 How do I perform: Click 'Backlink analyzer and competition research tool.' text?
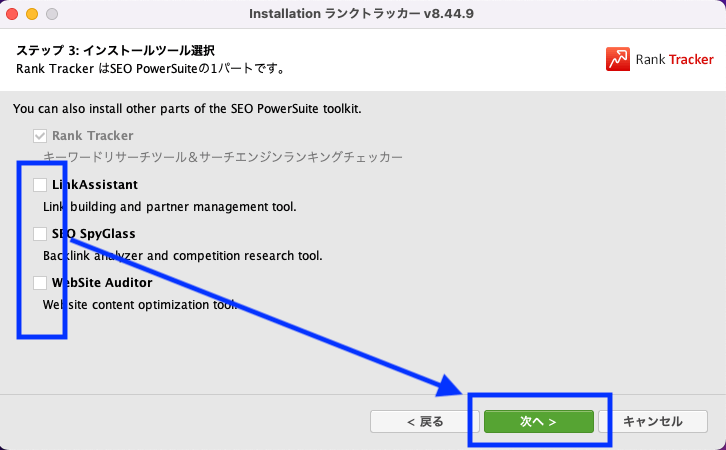[182, 256]
